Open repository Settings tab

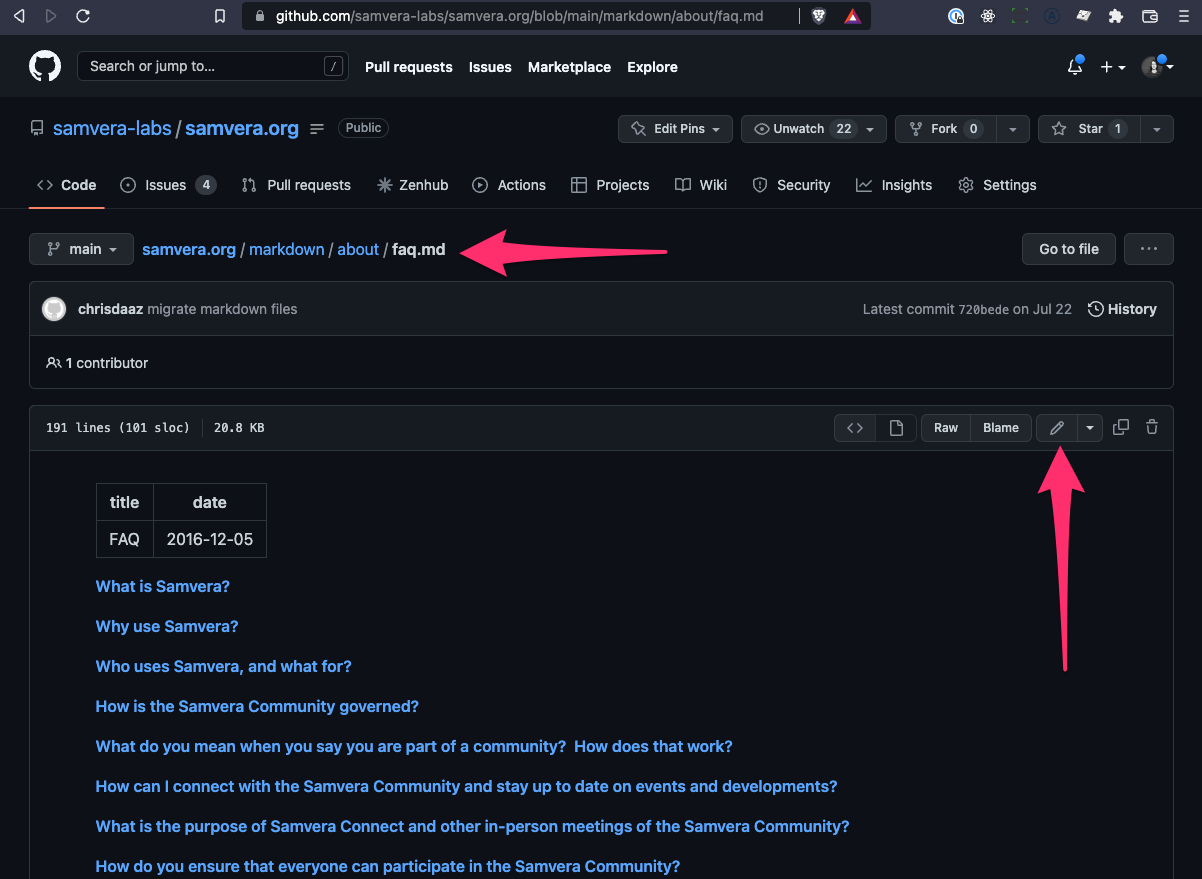click(x=997, y=185)
